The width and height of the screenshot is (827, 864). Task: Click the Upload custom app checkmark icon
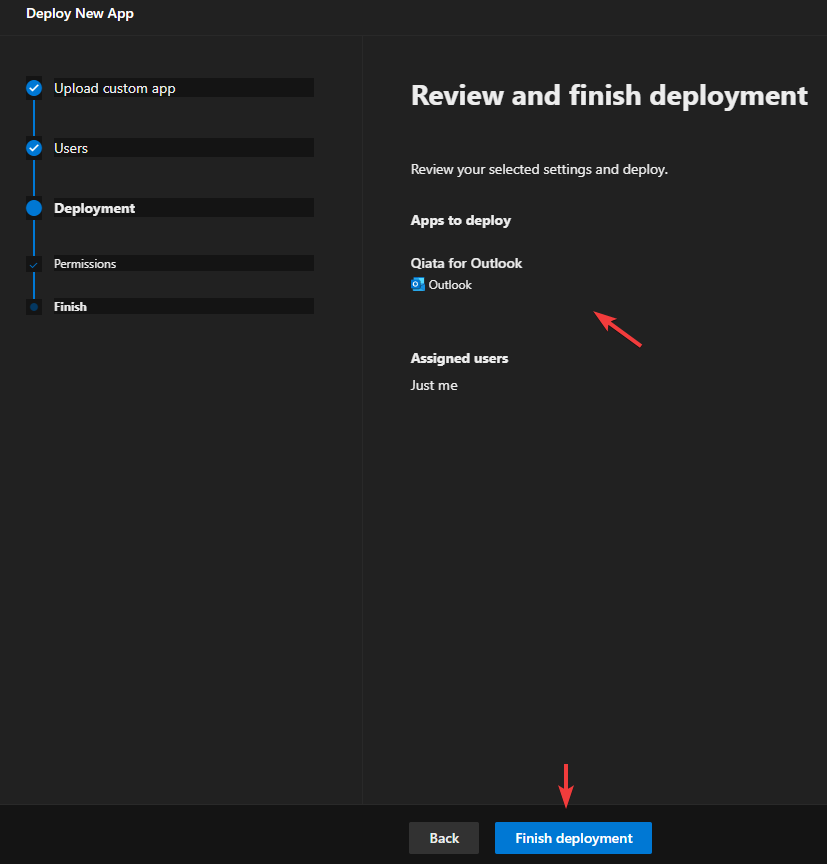[x=34, y=88]
